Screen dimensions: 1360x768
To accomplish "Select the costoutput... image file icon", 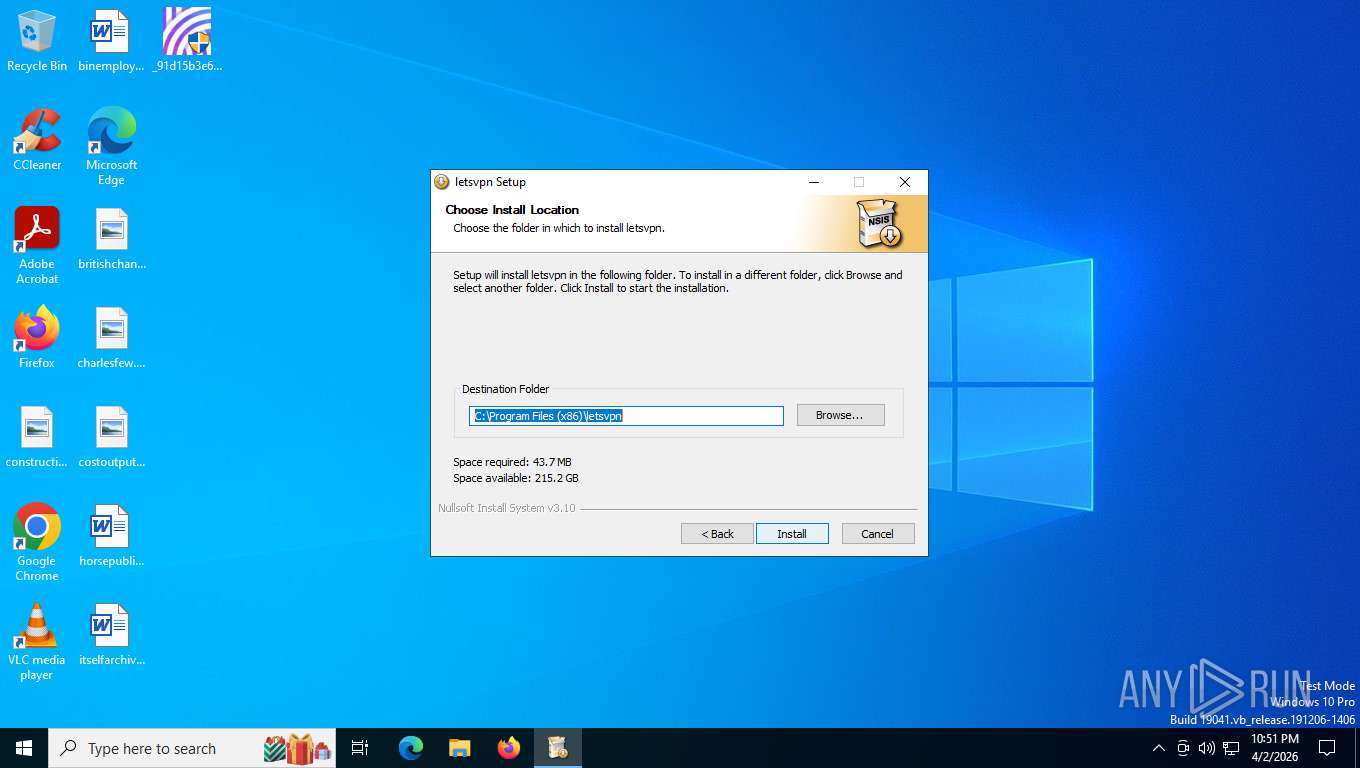I will point(111,437).
